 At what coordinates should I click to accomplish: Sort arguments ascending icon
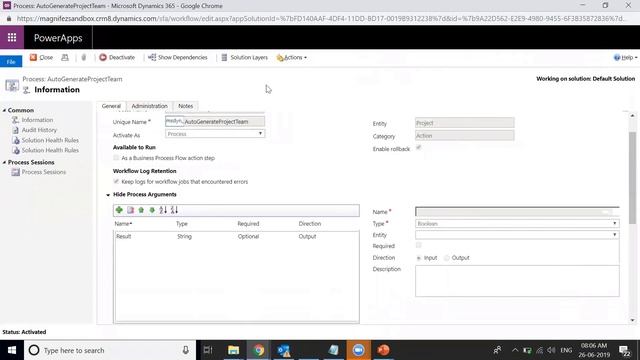163,210
